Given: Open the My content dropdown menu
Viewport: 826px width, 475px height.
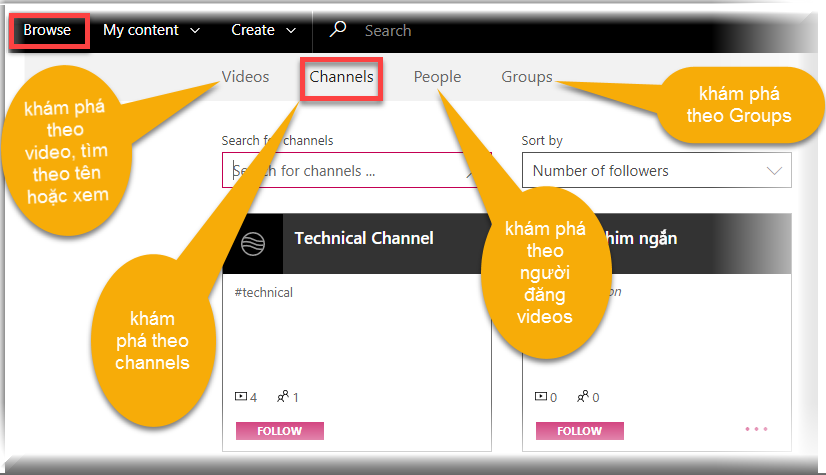Looking at the screenshot, I should tap(151, 30).
